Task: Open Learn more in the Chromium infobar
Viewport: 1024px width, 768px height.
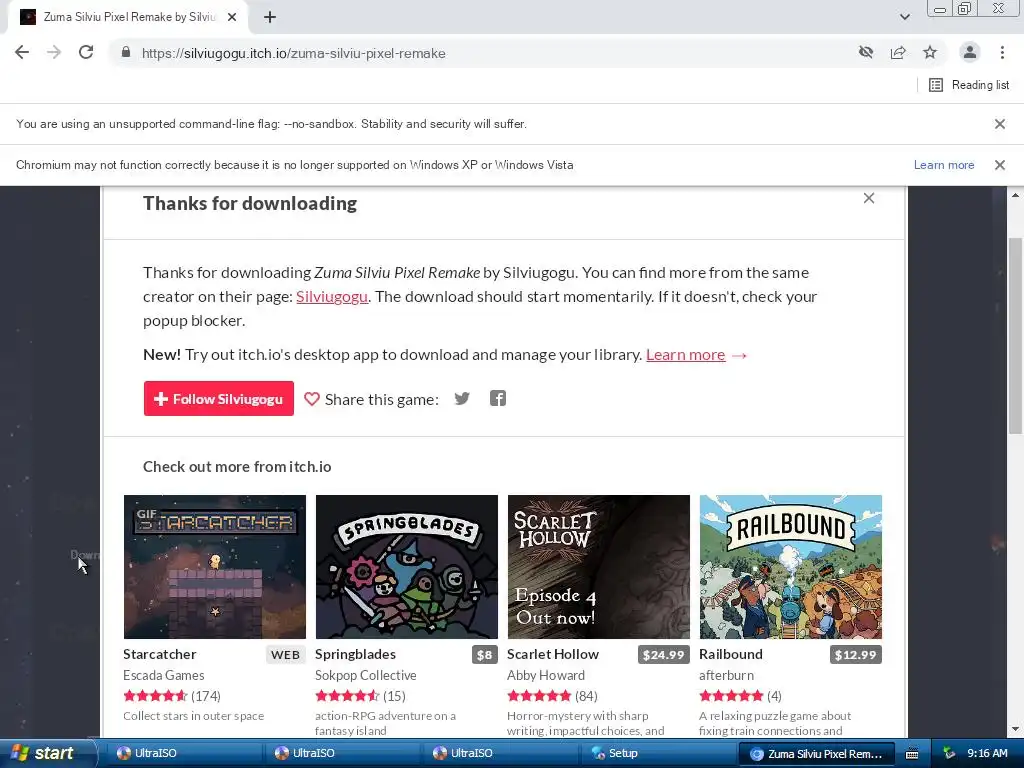Action: 944,165
